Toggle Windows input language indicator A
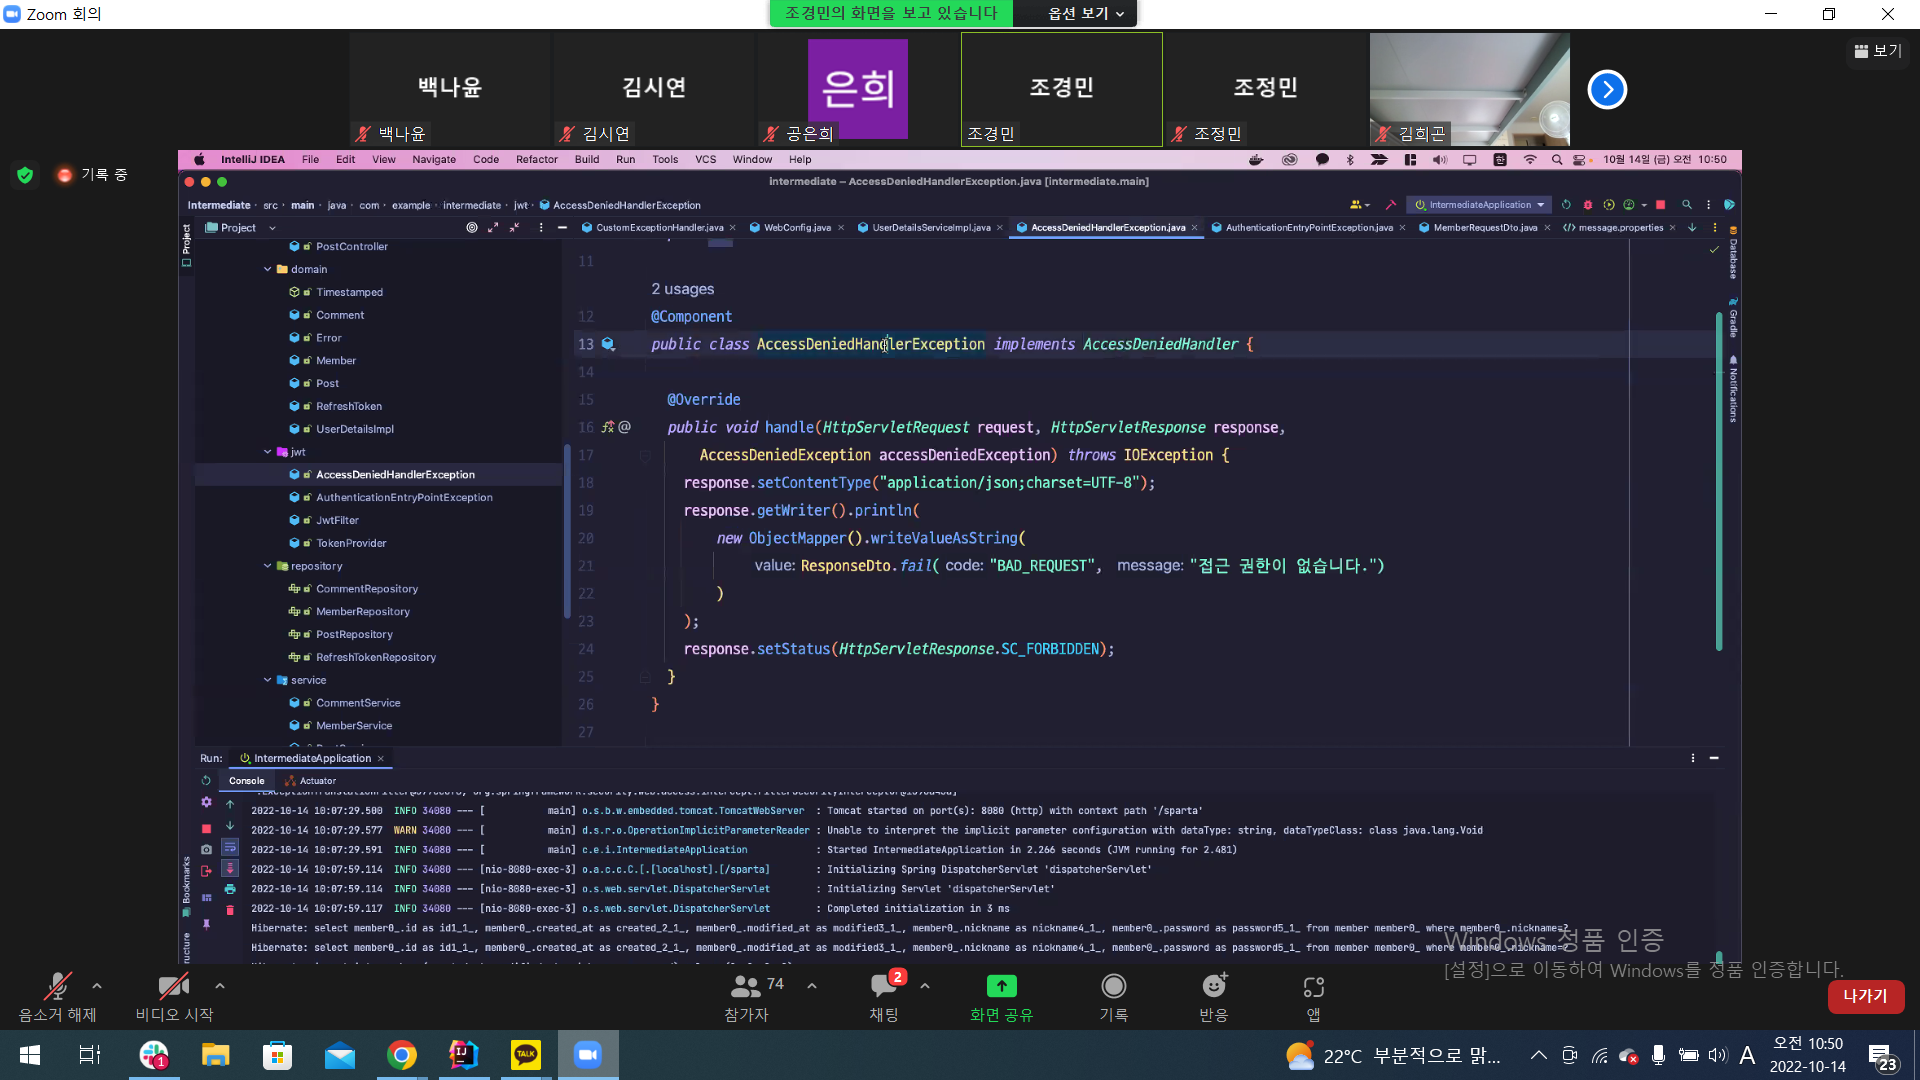This screenshot has height=1080, width=1920. [1747, 1055]
